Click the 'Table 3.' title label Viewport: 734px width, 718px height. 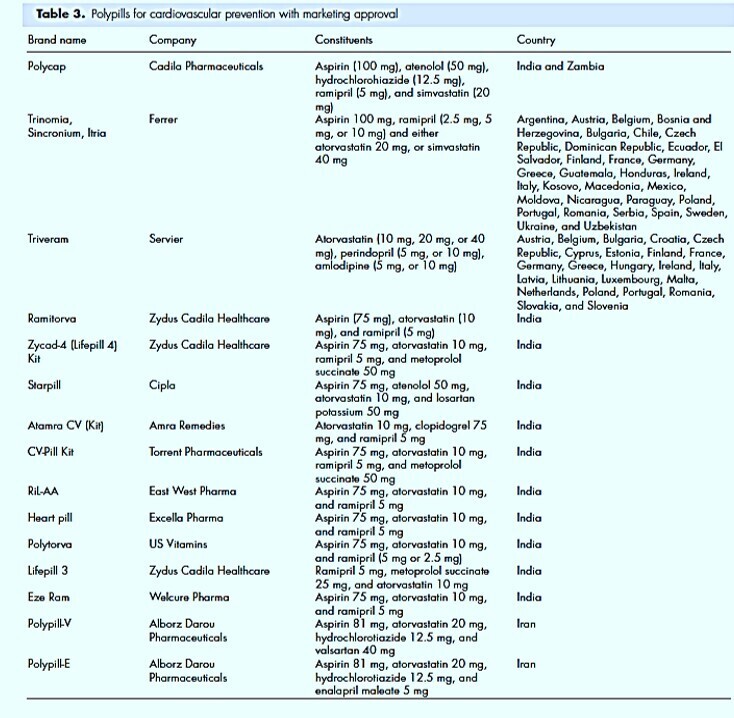tap(60, 14)
